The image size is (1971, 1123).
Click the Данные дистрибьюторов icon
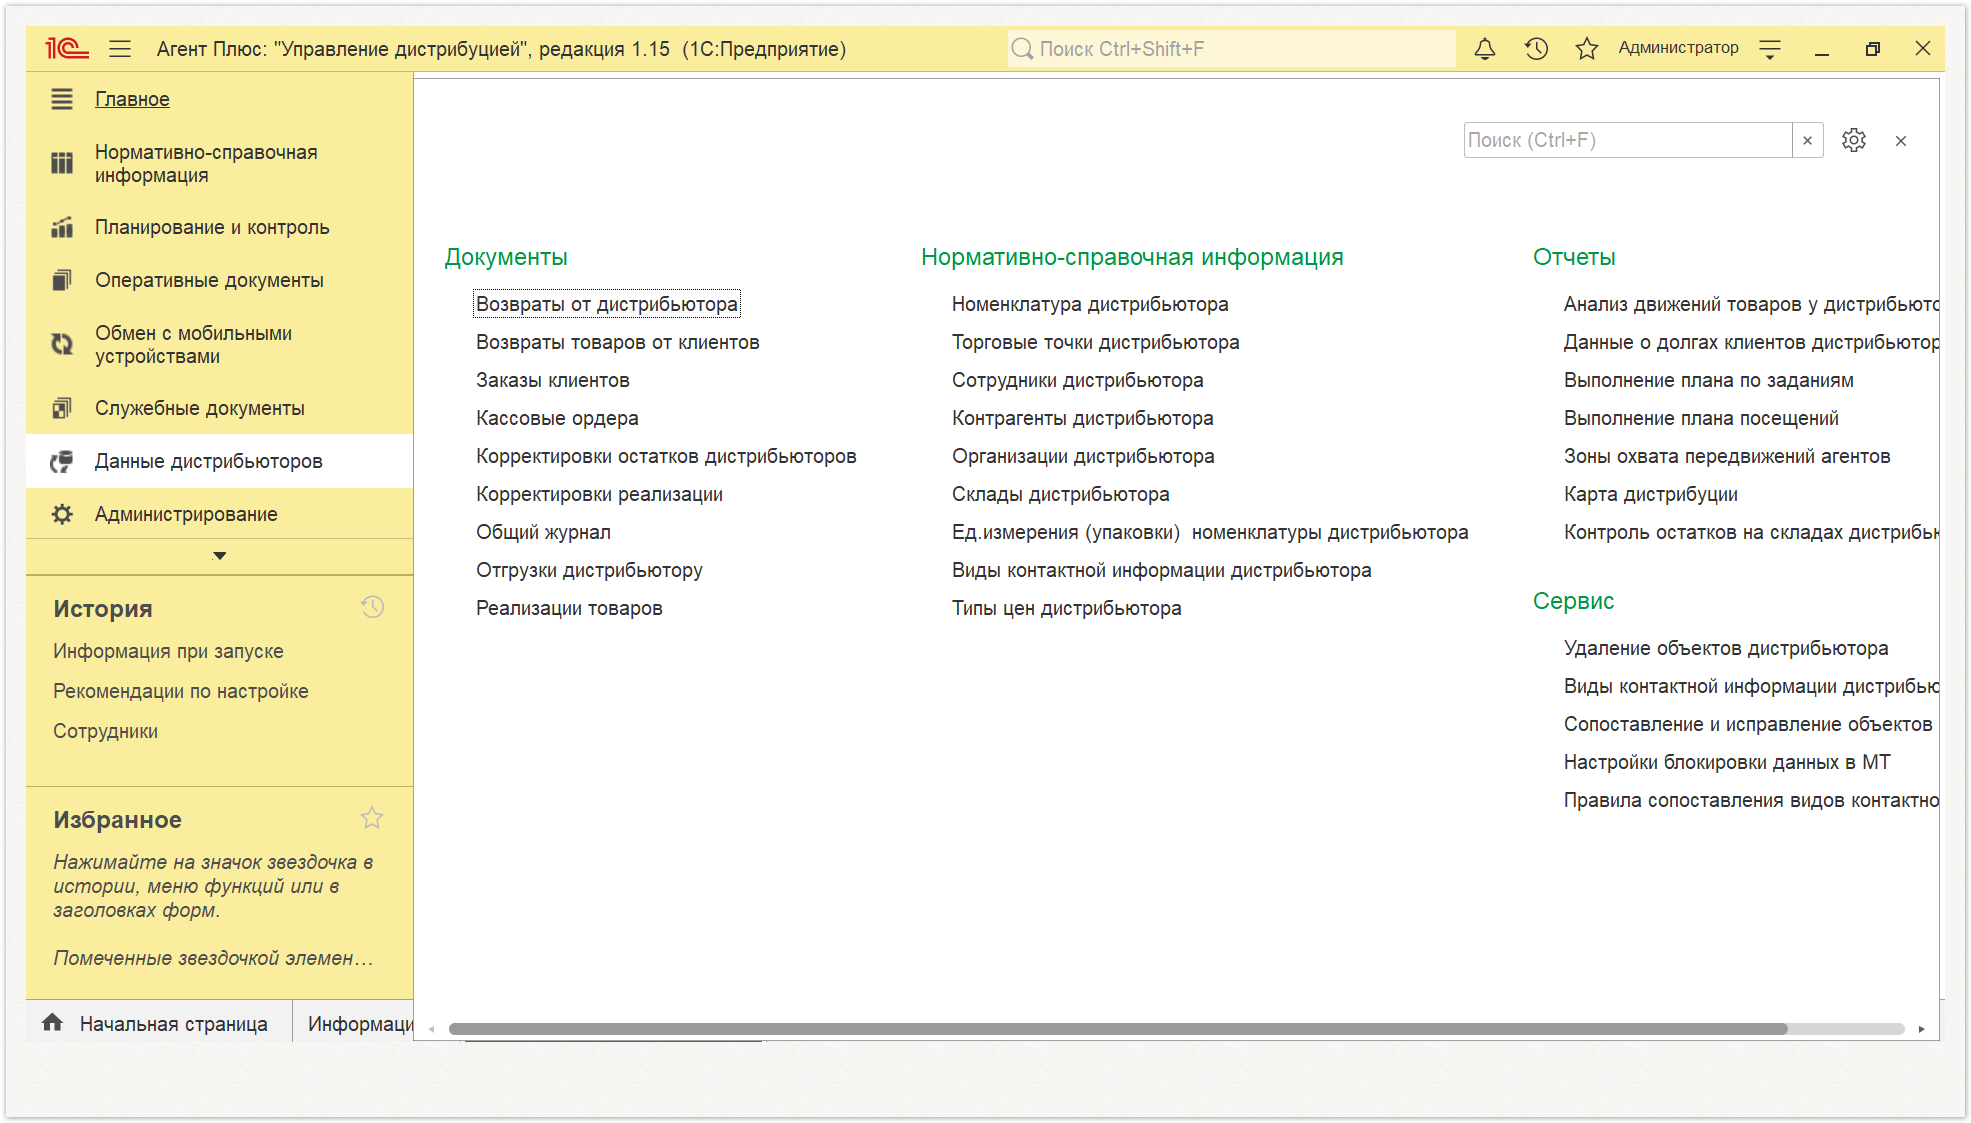click(x=62, y=461)
